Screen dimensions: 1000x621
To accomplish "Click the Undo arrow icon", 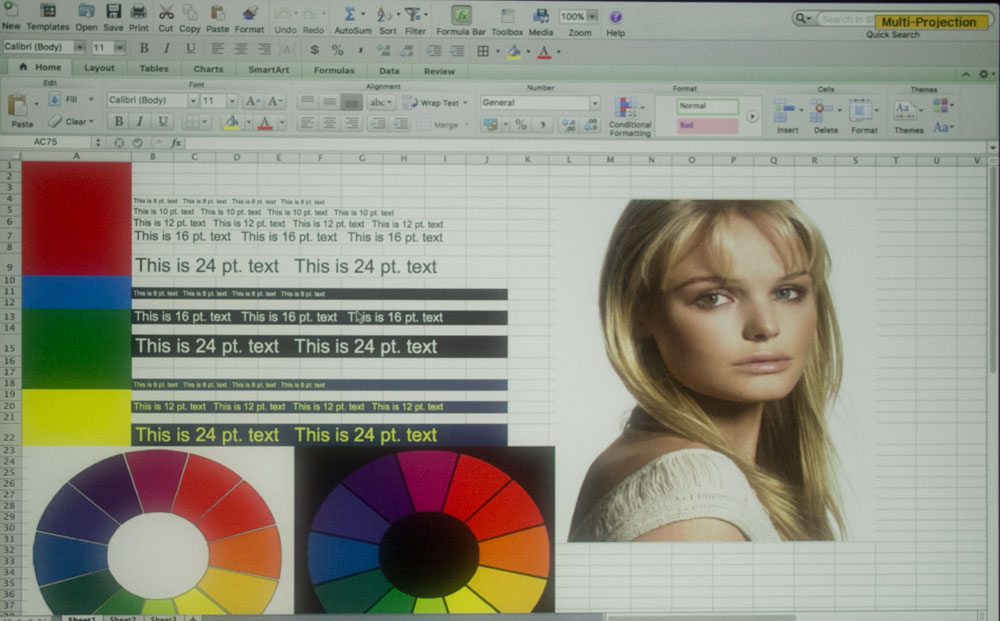I will coord(283,13).
